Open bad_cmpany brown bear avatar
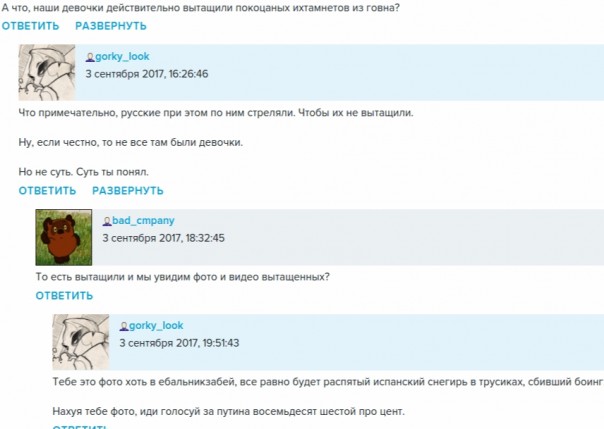 [x=64, y=237]
